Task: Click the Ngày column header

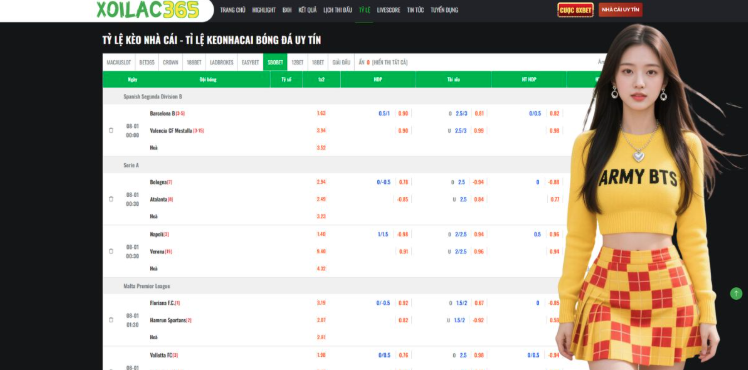Action: tap(132, 80)
